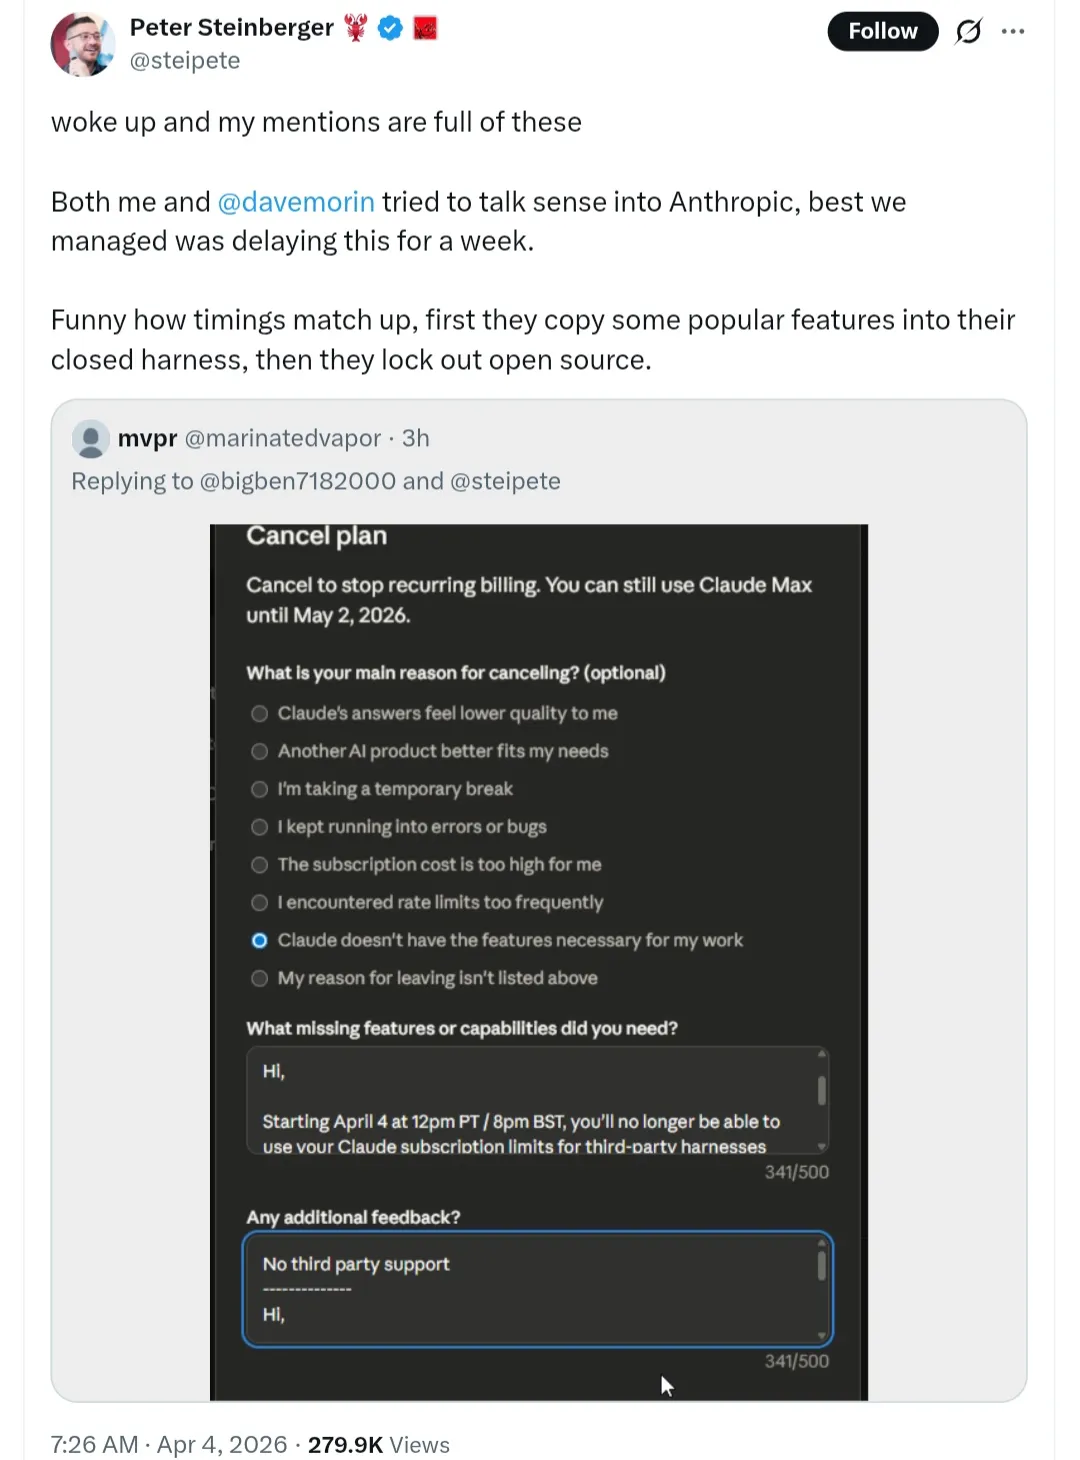Follow Peter Steinberger
Screen dimensions: 1080x1460
[x=882, y=32]
